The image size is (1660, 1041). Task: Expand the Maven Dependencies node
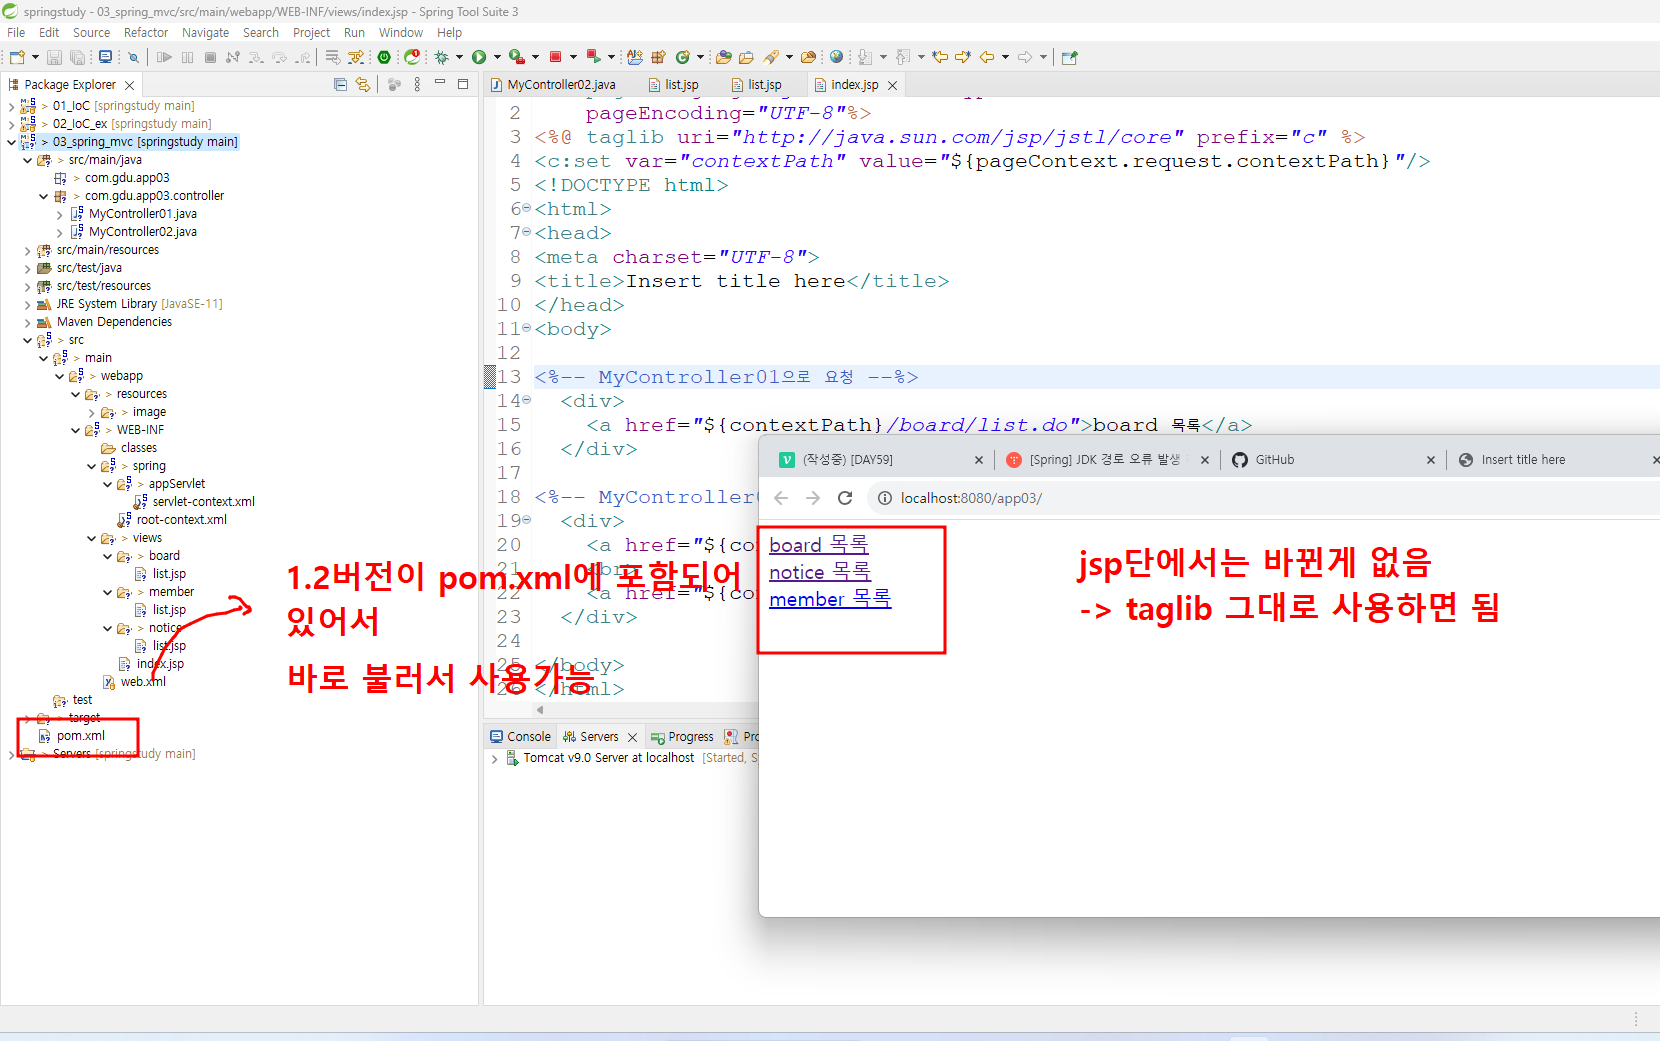27,322
